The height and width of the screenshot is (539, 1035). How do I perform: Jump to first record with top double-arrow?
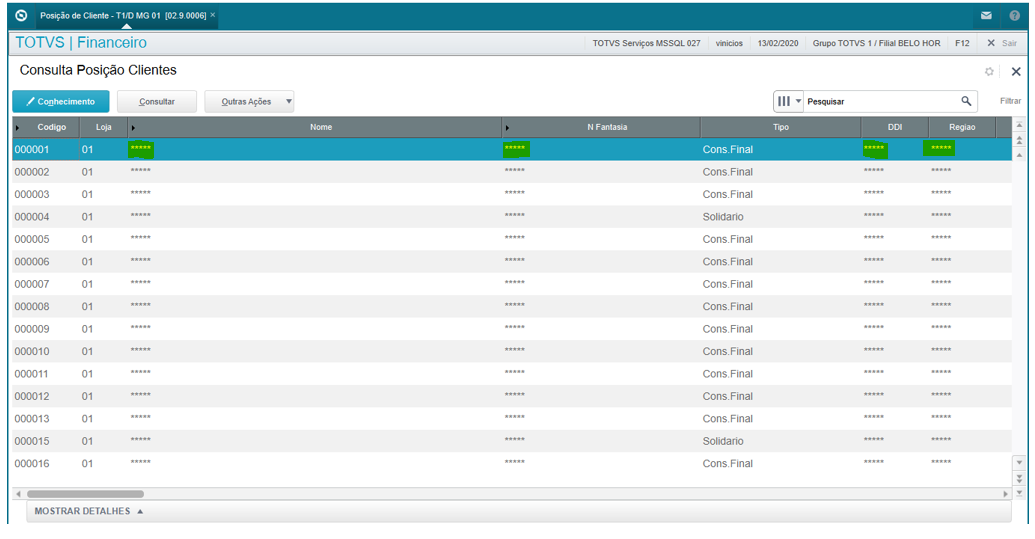(x=1019, y=140)
